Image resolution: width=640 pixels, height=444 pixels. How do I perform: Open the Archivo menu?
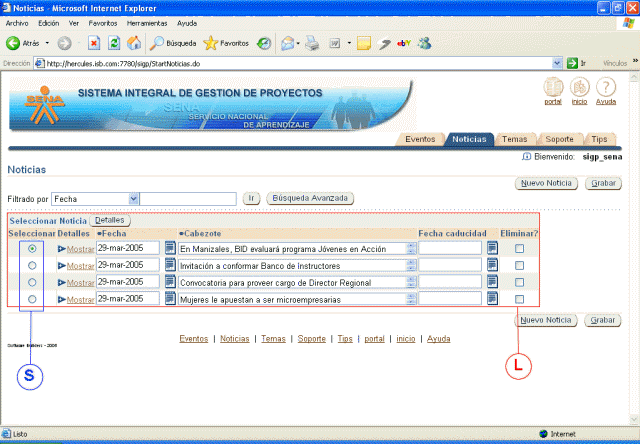coord(17,23)
